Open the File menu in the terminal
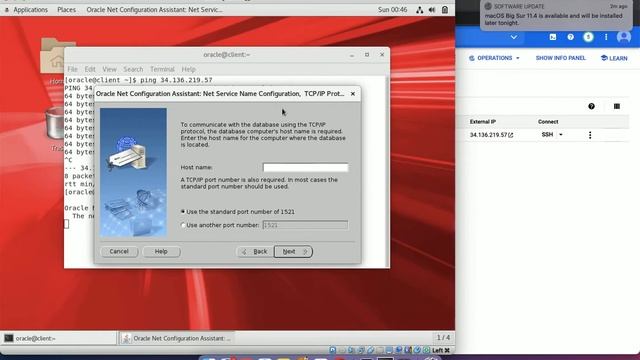640x360 pixels. [x=73, y=69]
